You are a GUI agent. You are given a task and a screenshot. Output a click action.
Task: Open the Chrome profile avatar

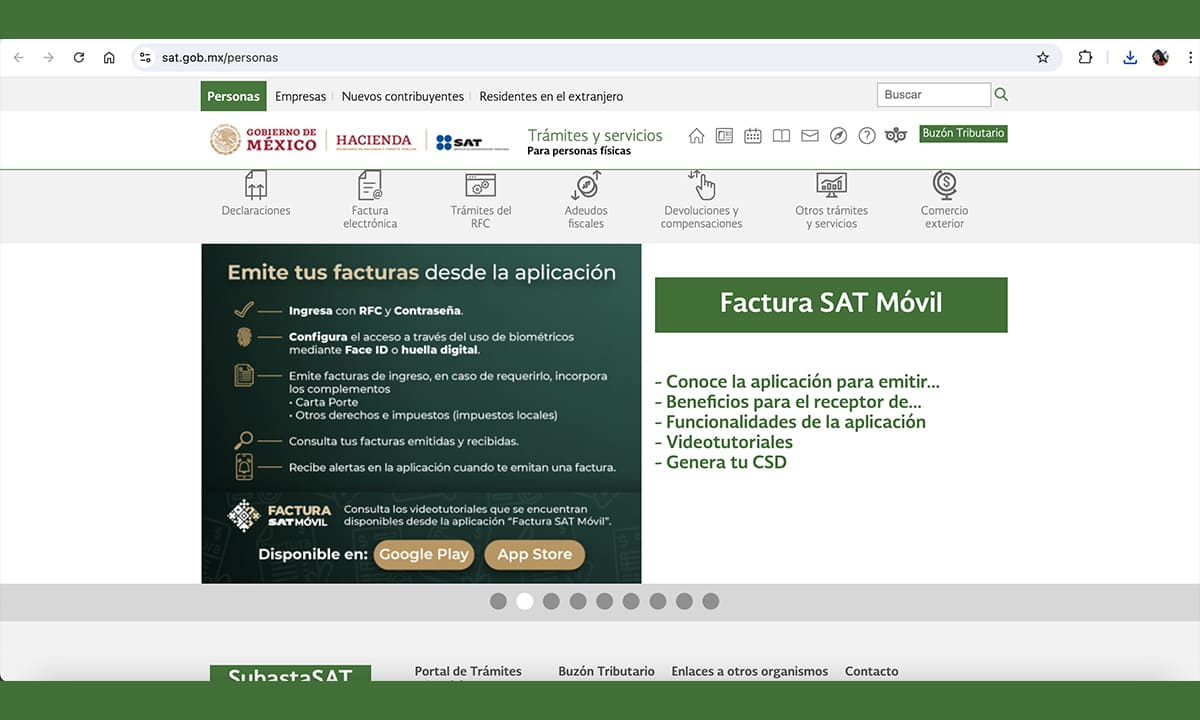[x=1160, y=58]
